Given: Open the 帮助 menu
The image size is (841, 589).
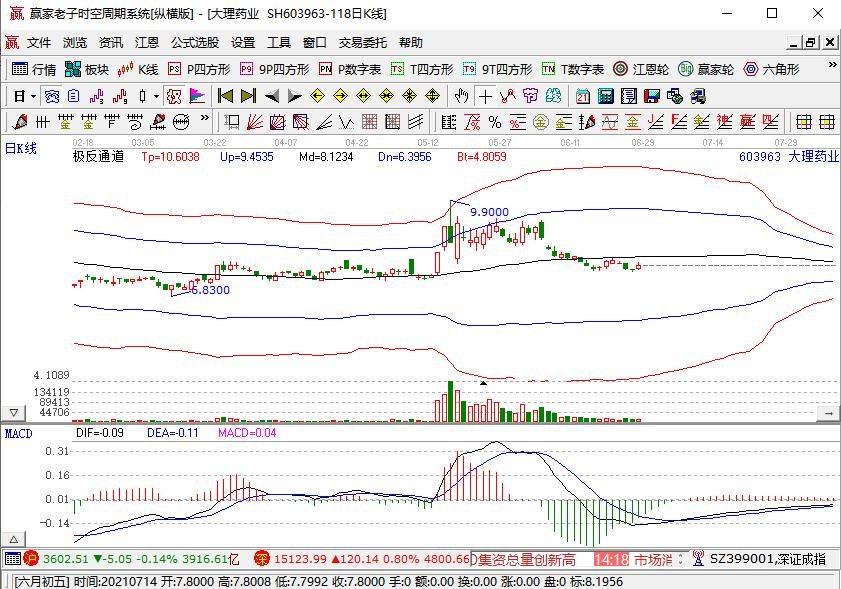Looking at the screenshot, I should click(411, 42).
